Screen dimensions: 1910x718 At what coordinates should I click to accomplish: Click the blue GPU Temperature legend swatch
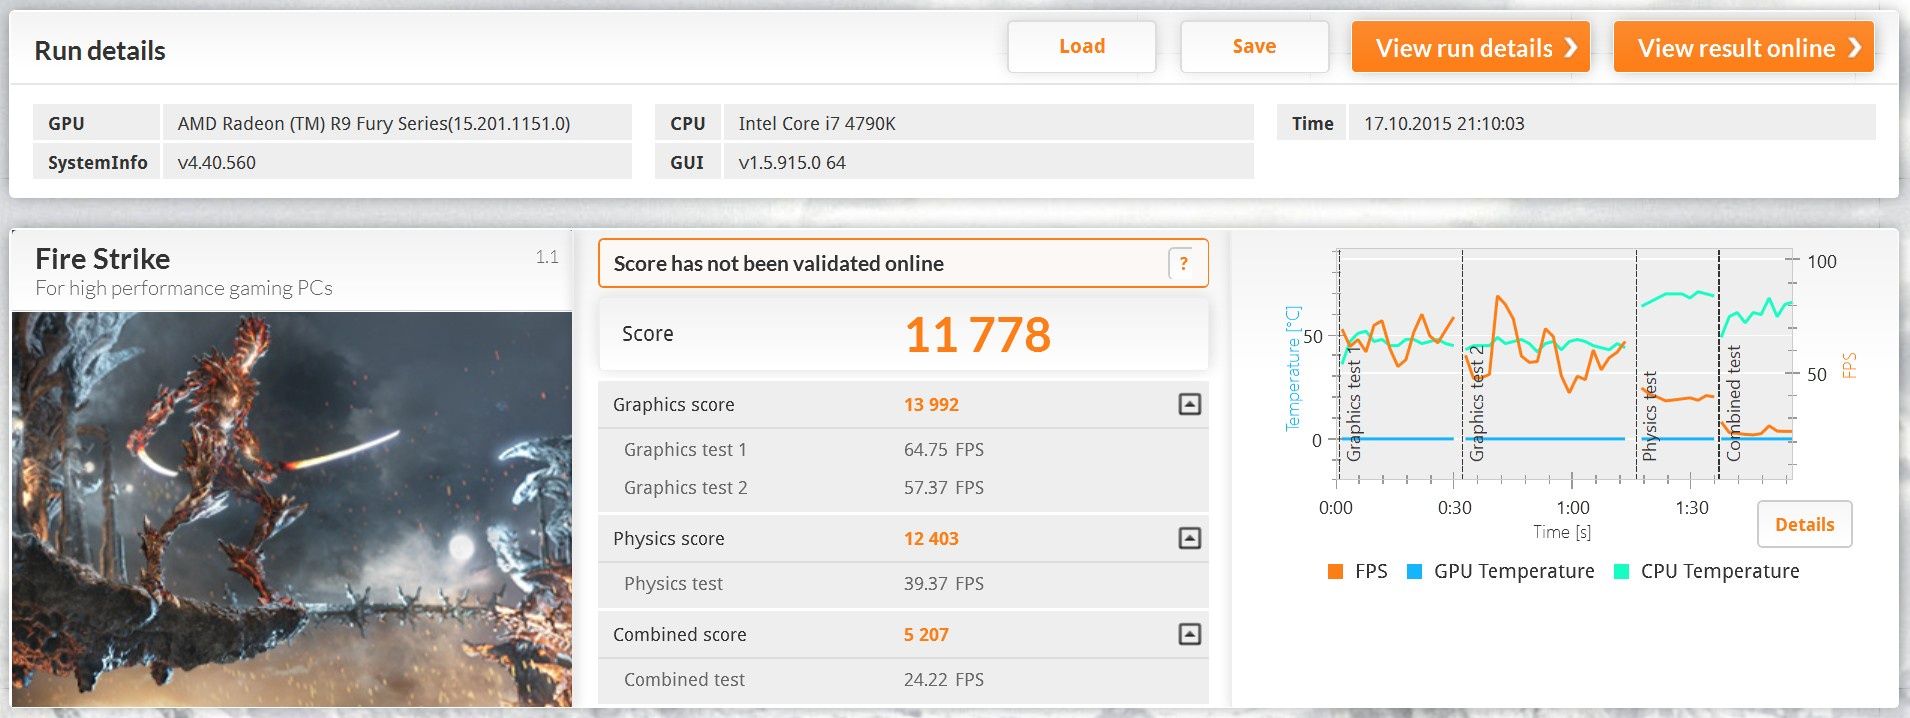click(x=1414, y=572)
